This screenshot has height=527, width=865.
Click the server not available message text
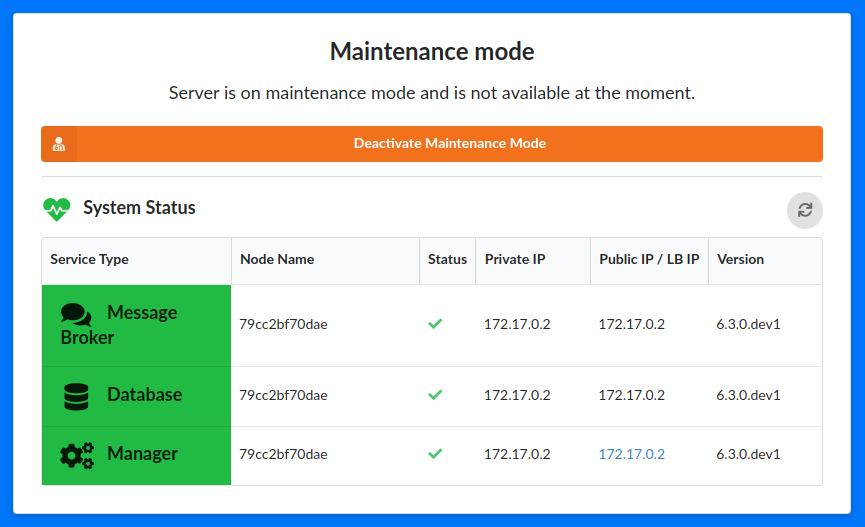432,93
